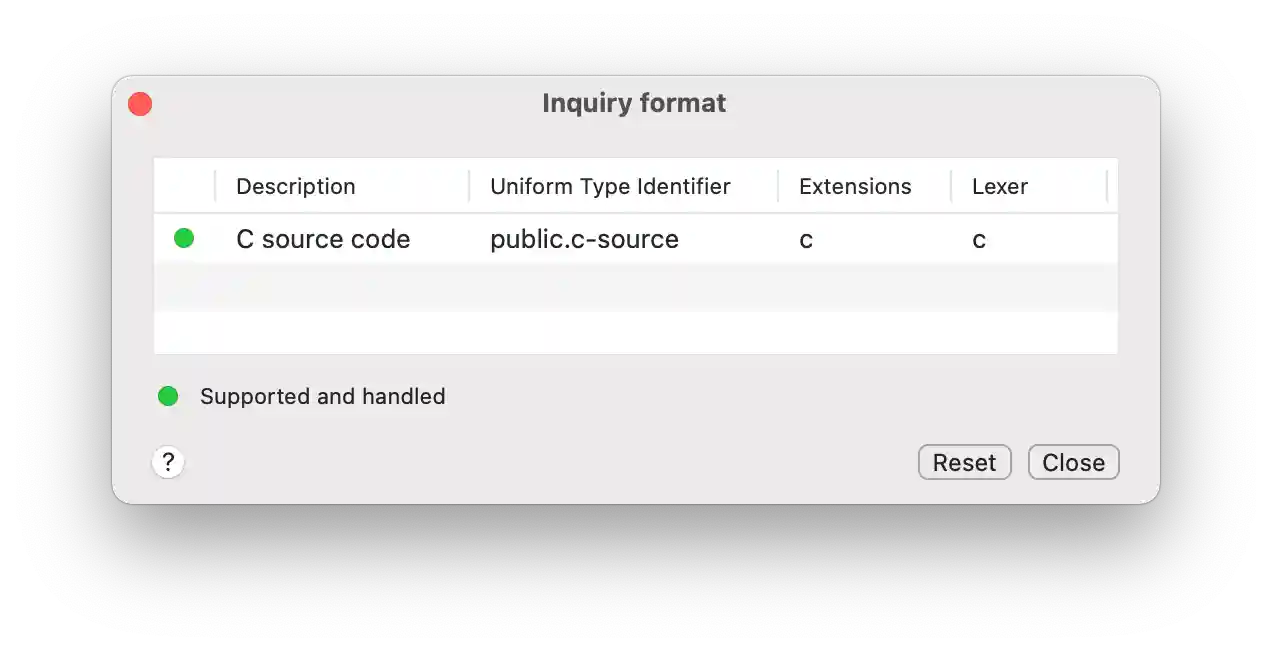Click the red window control button

coord(140,103)
